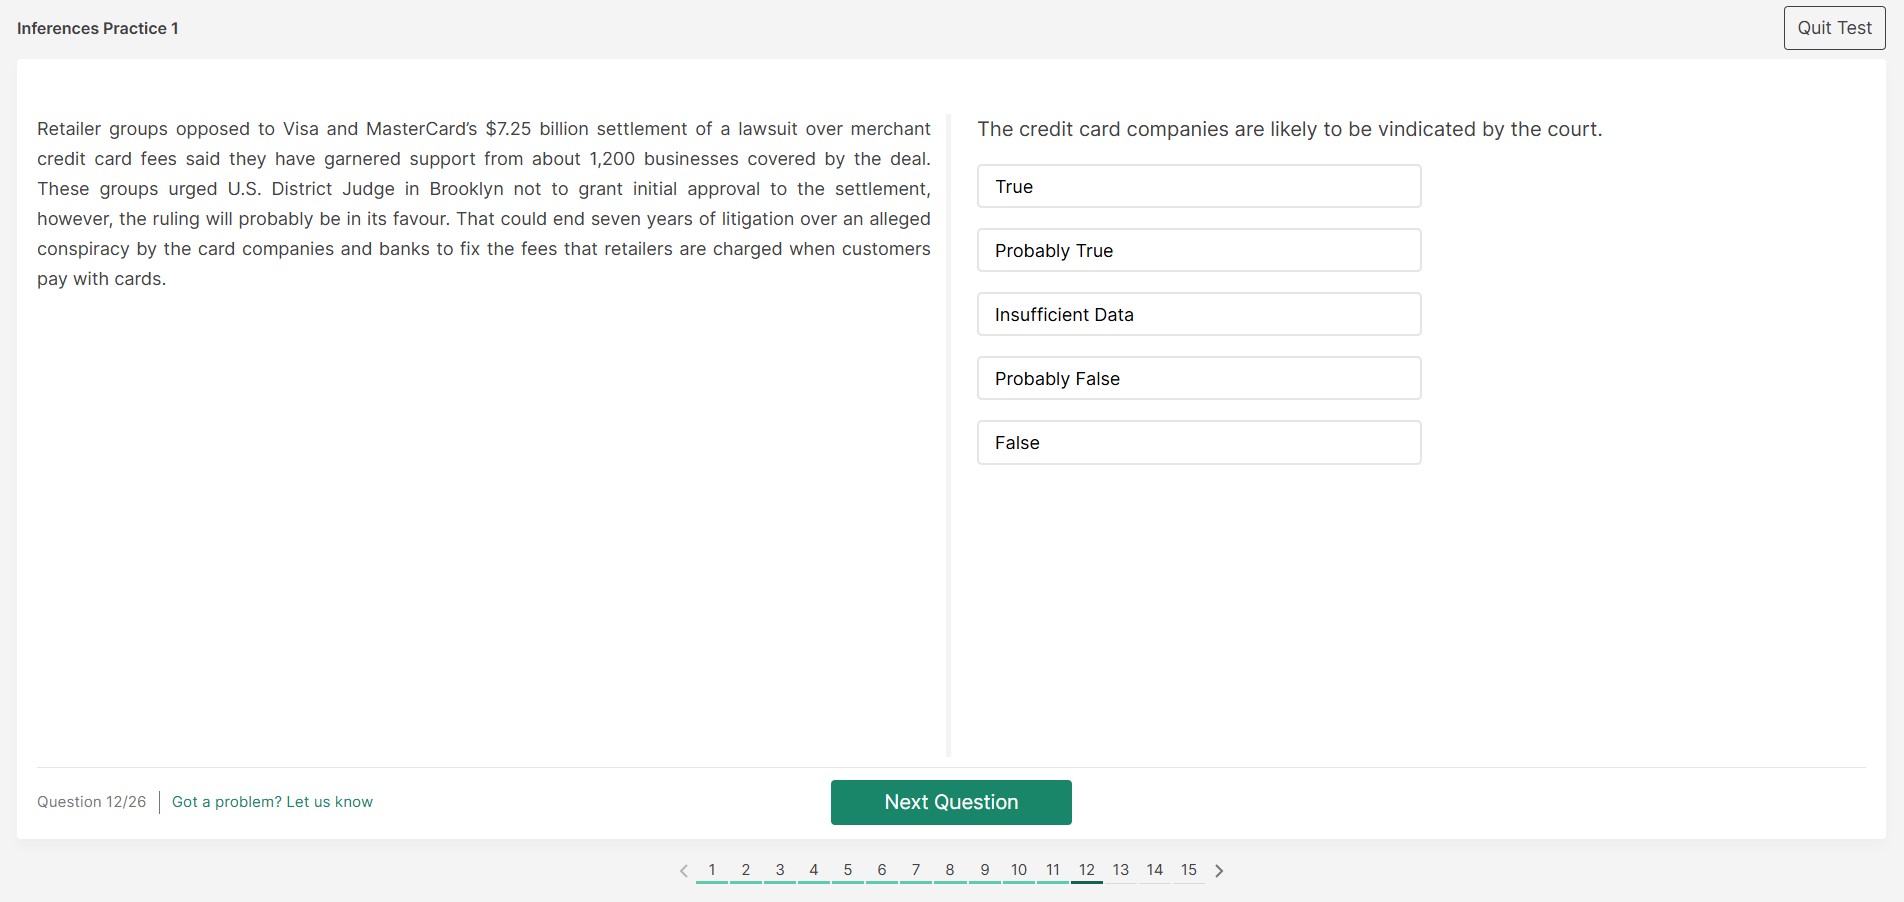
Task: Select the True answer option
Action: pyautogui.click(x=1199, y=186)
